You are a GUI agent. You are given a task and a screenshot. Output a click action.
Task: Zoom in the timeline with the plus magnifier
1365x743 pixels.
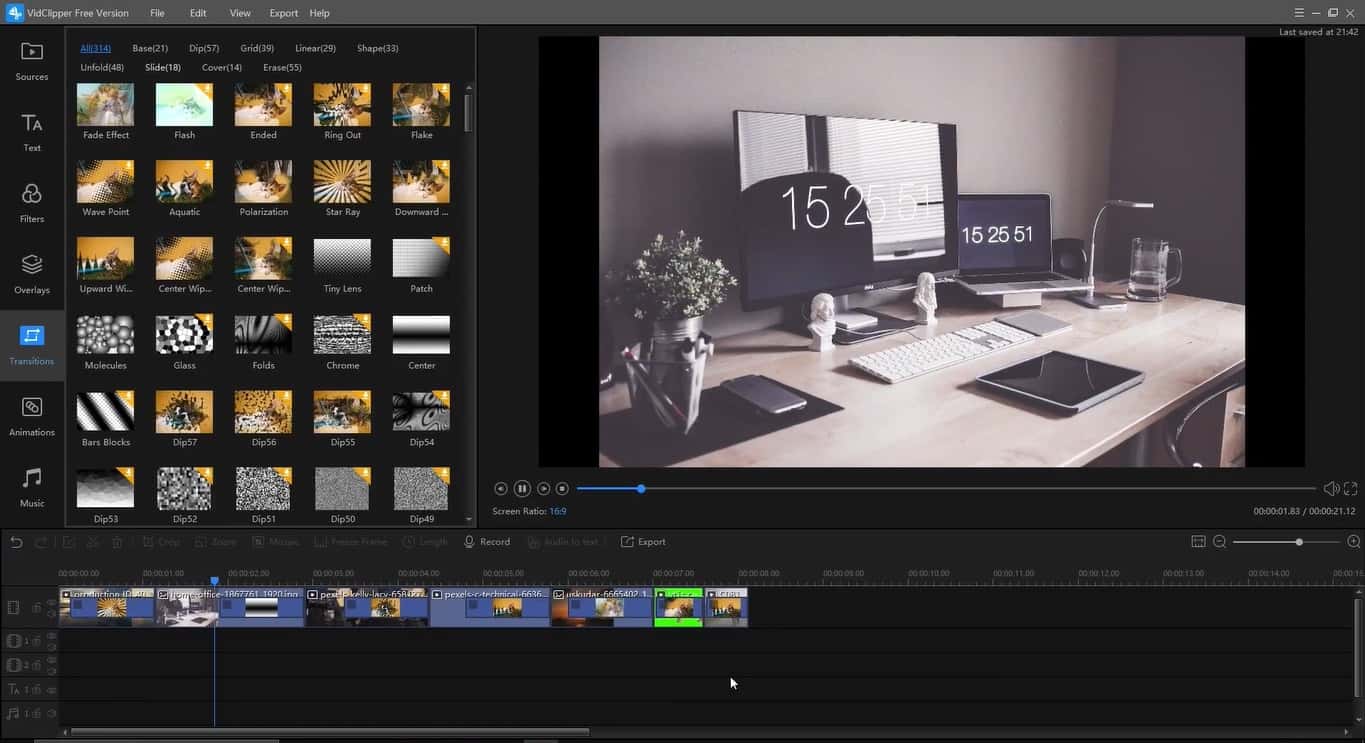1354,542
